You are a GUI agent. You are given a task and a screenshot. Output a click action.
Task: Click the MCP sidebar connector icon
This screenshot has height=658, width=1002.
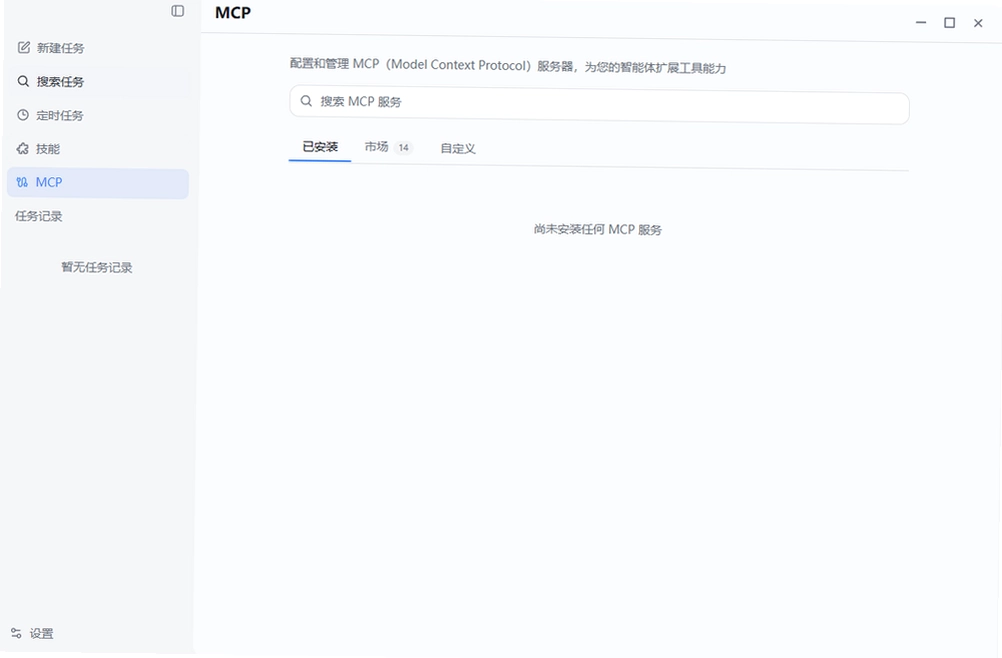[x=22, y=182]
